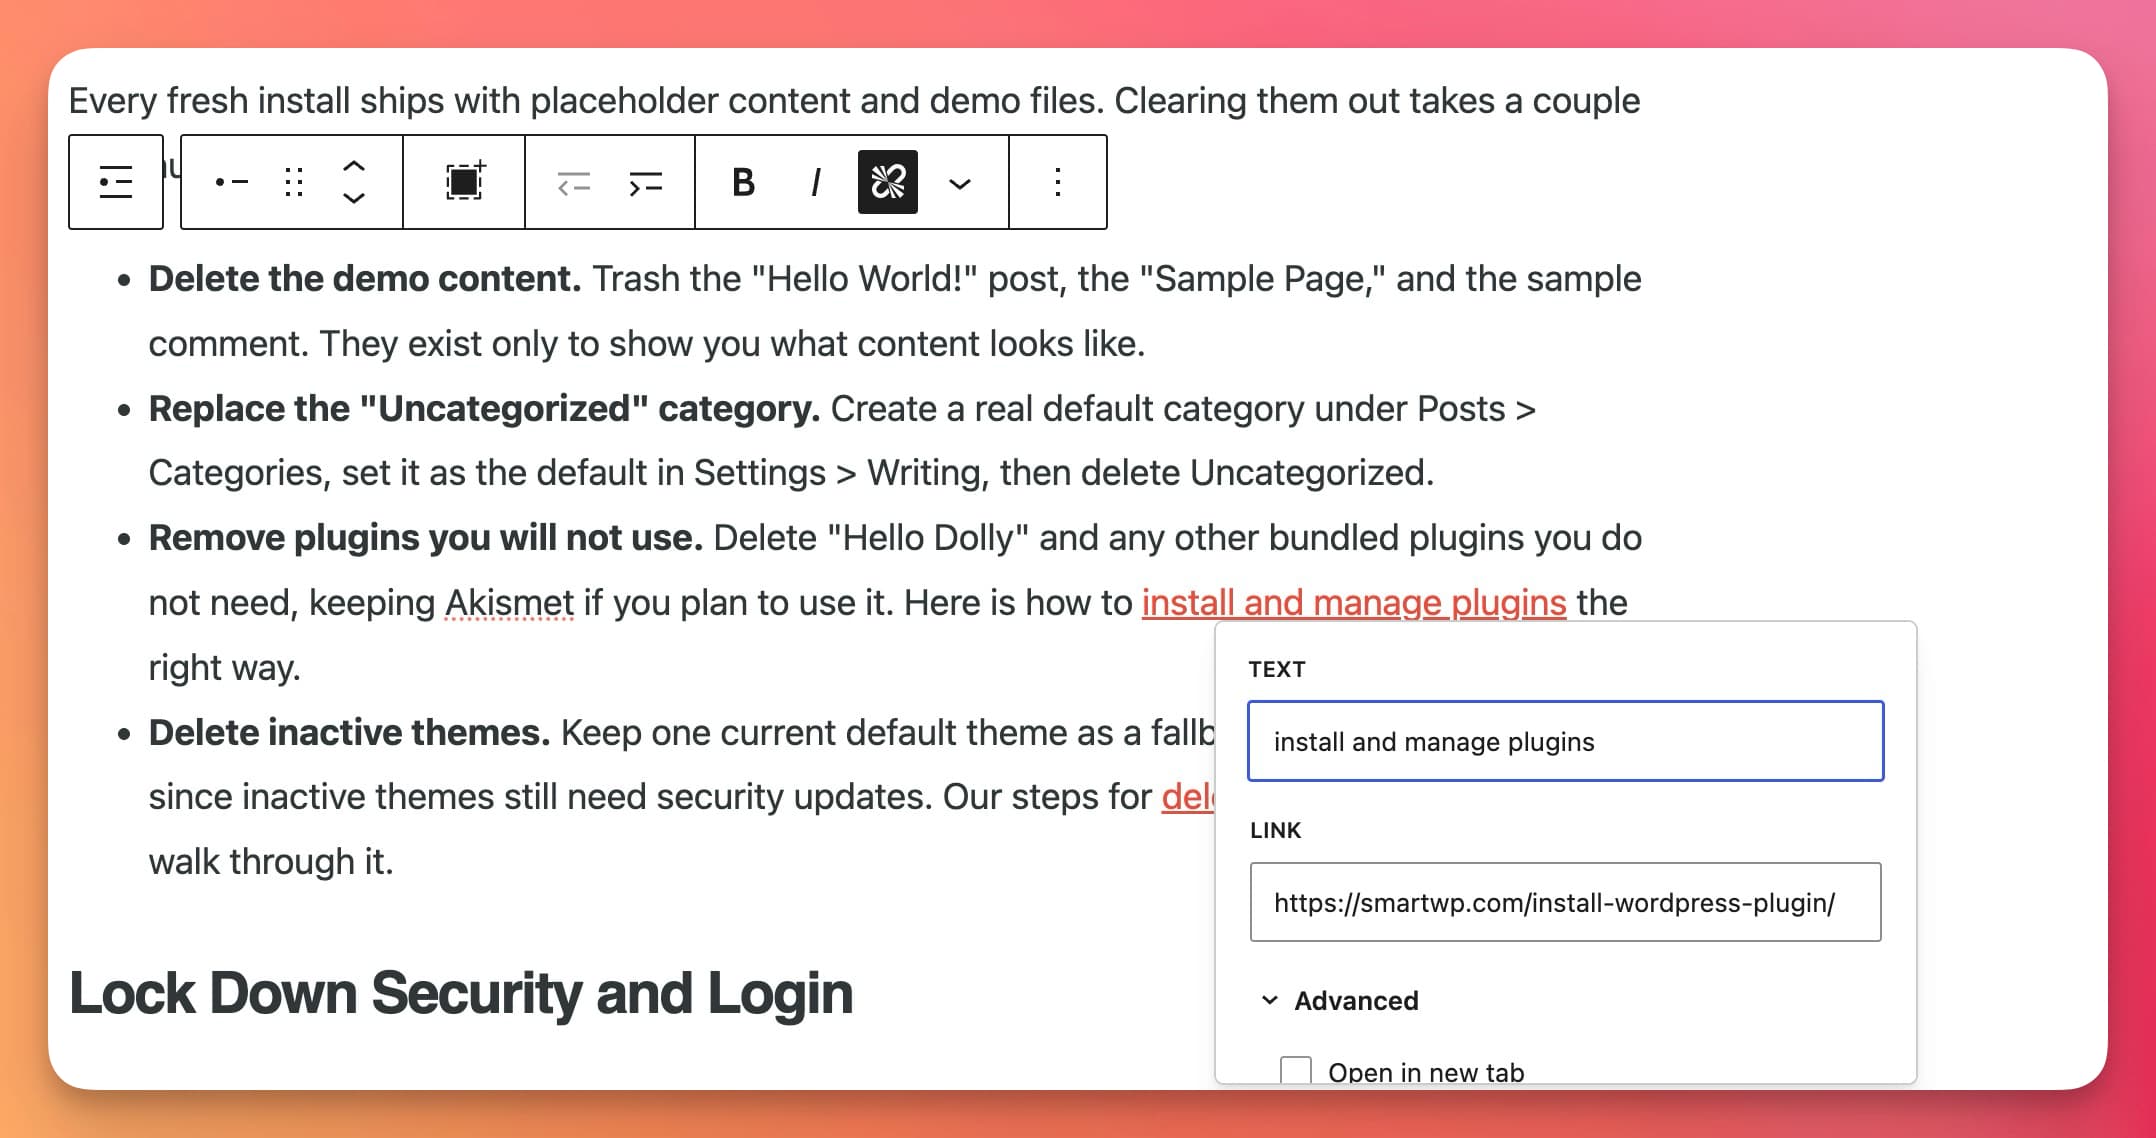Viewport: 2156px width, 1138px height.
Task: Click the highlighted link toolbar button
Action: coord(888,182)
